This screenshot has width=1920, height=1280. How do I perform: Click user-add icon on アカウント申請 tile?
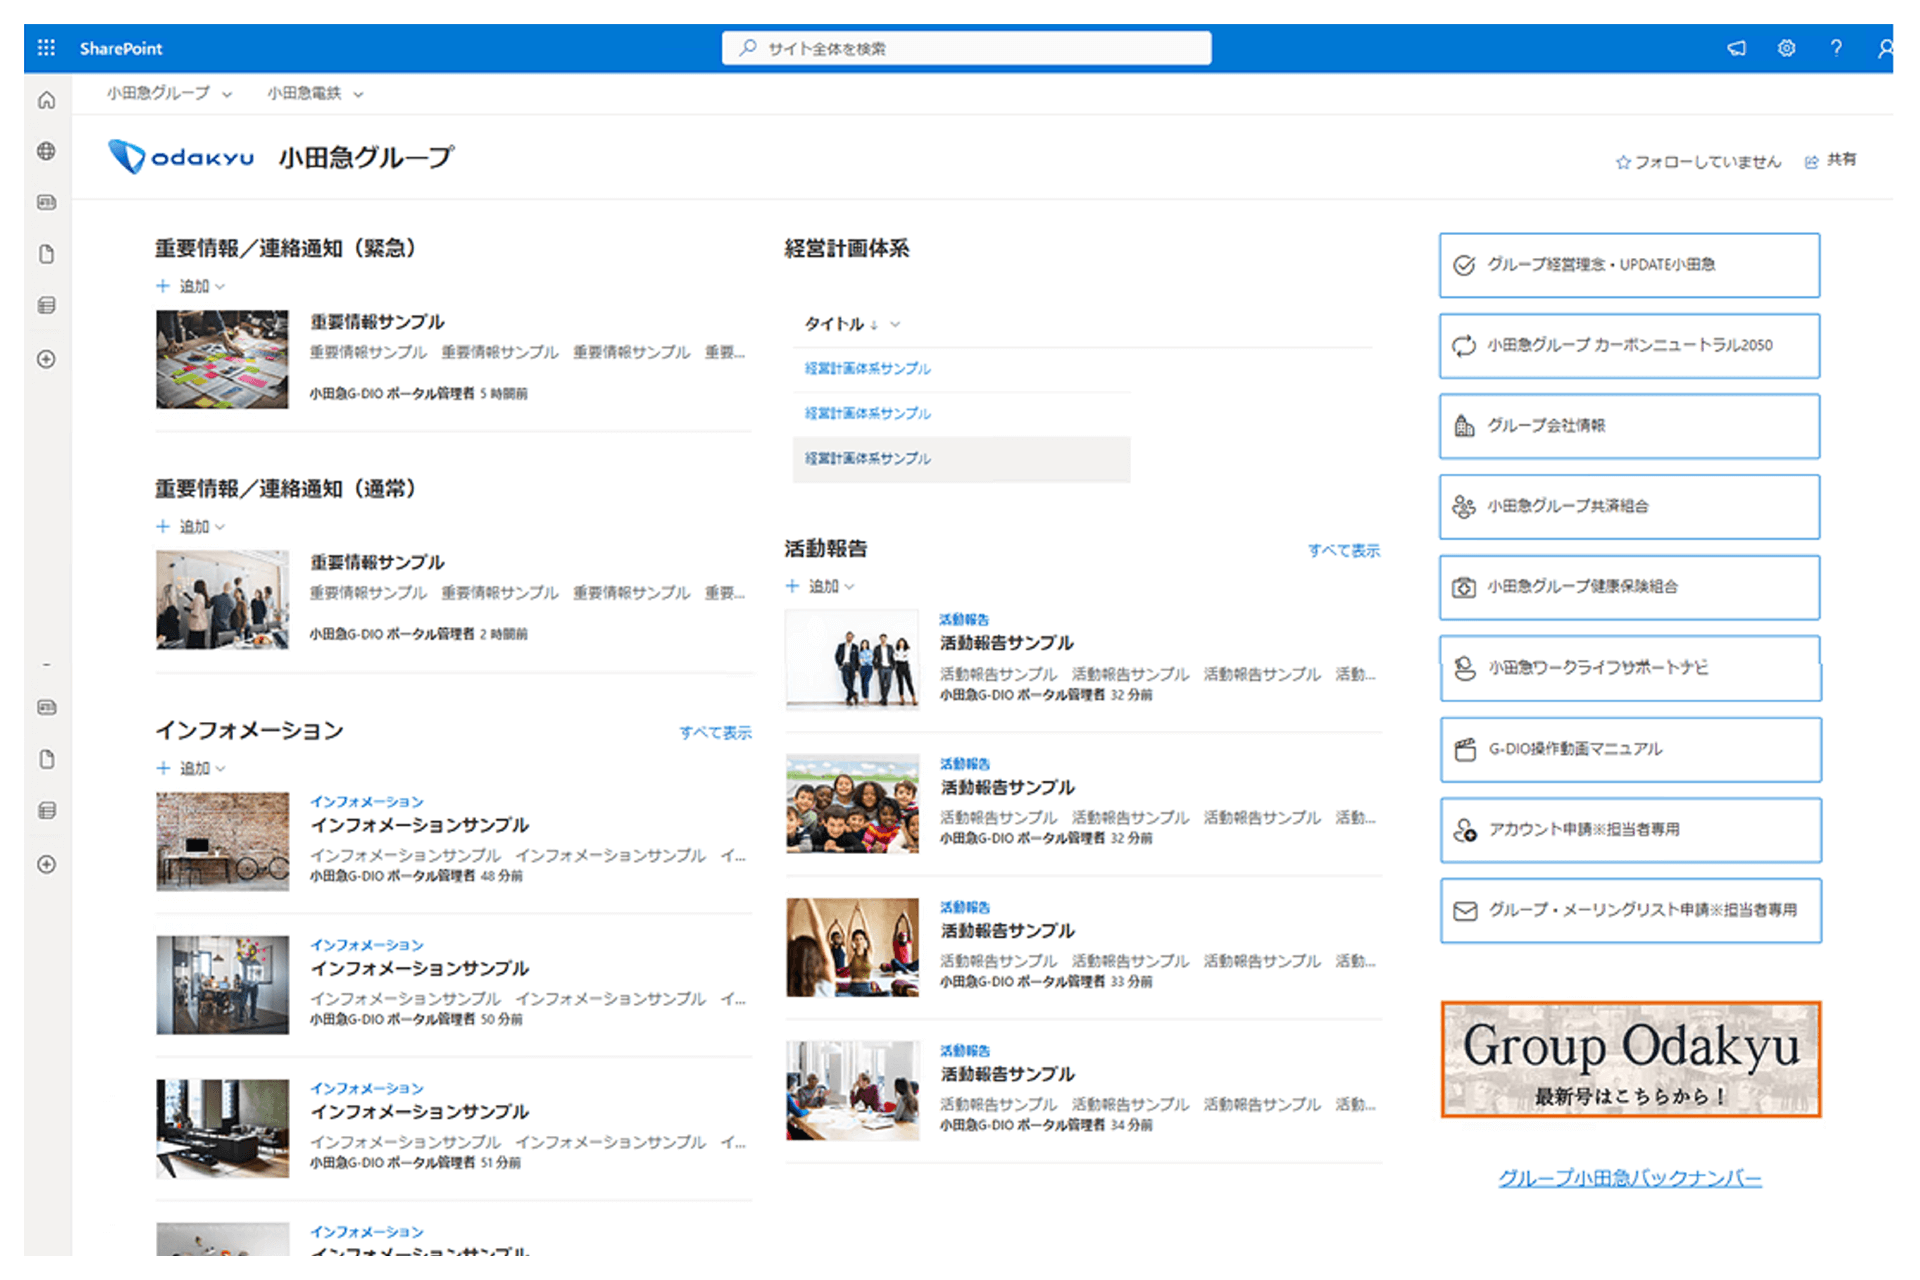pos(1465,830)
